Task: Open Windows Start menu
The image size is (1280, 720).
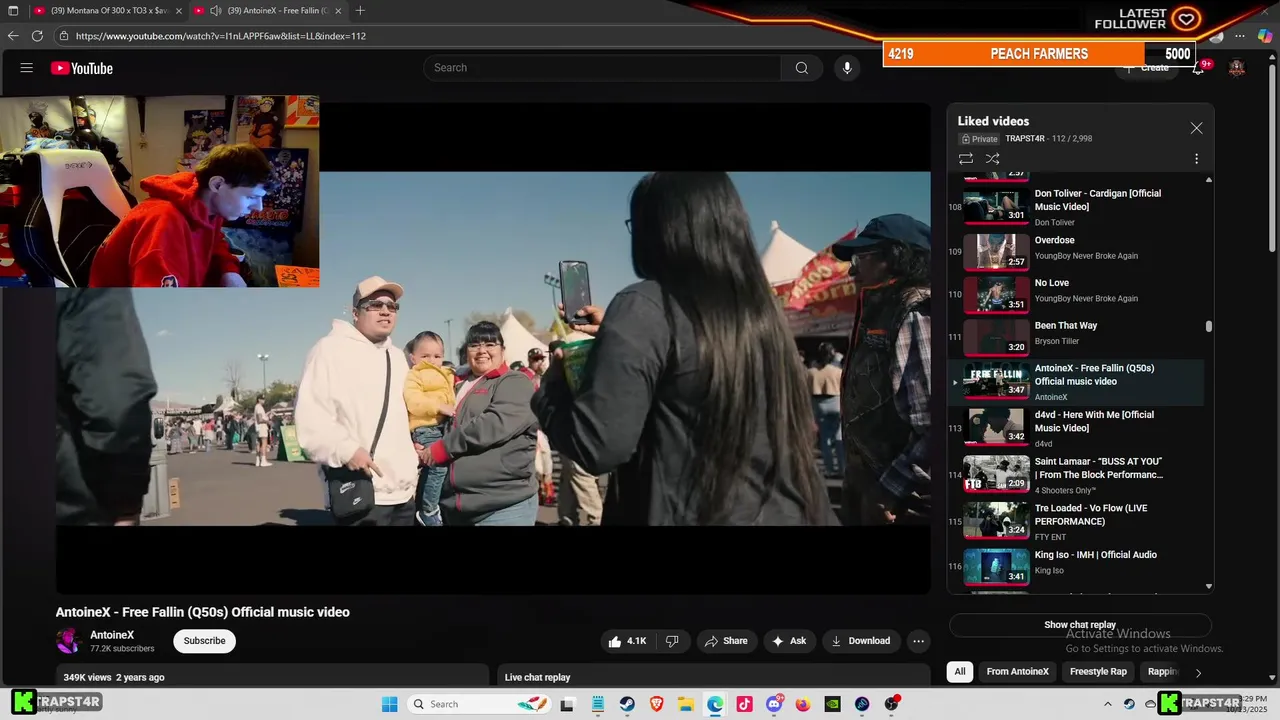Action: 390,704
